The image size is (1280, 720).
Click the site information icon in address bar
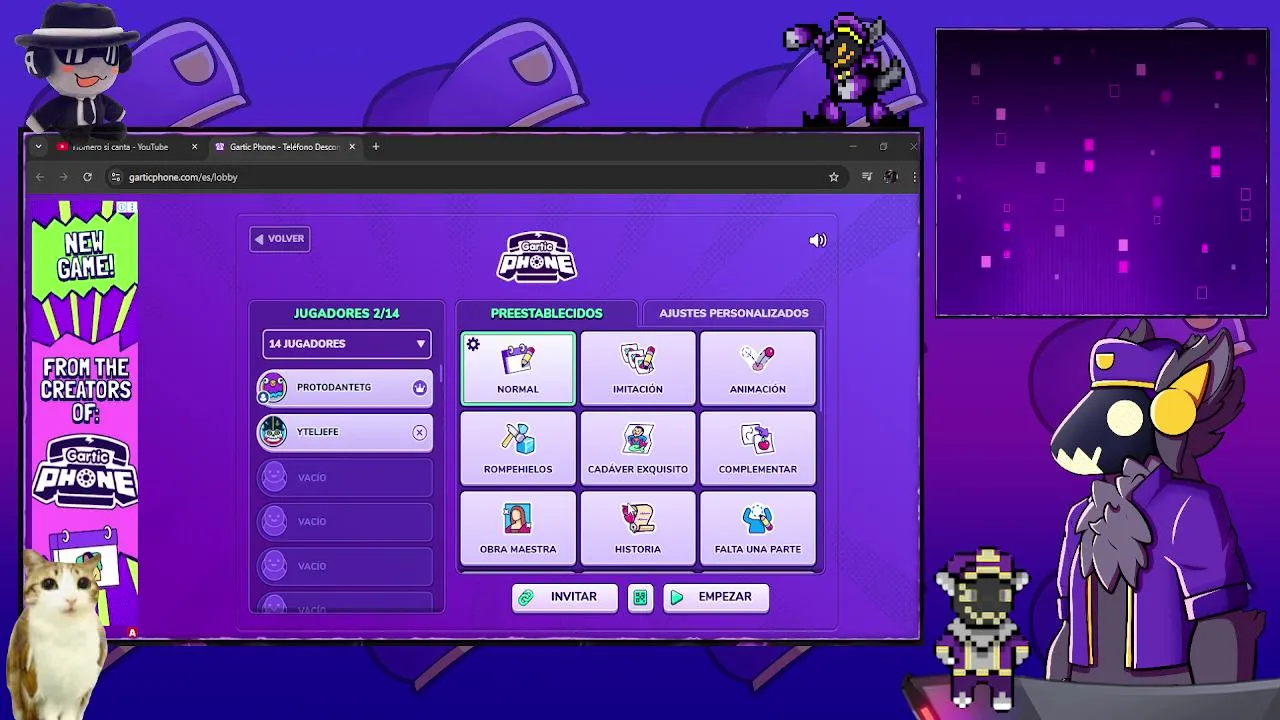click(116, 177)
